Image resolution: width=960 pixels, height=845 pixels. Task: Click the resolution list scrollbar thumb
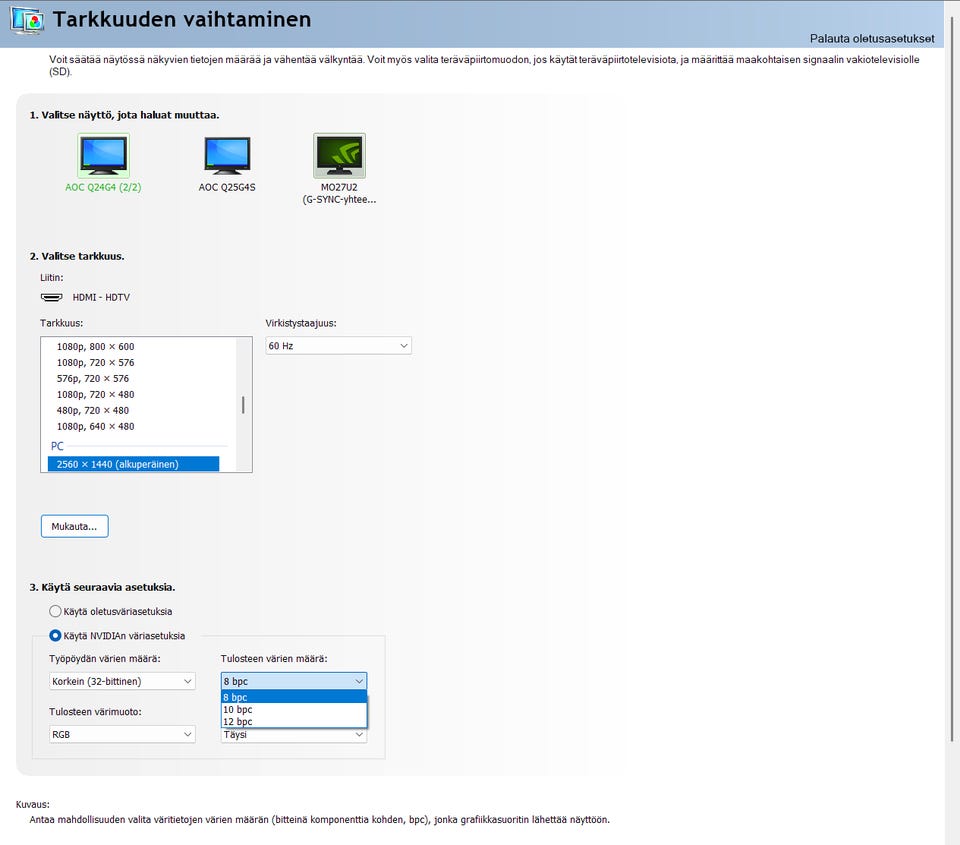[x=244, y=405]
